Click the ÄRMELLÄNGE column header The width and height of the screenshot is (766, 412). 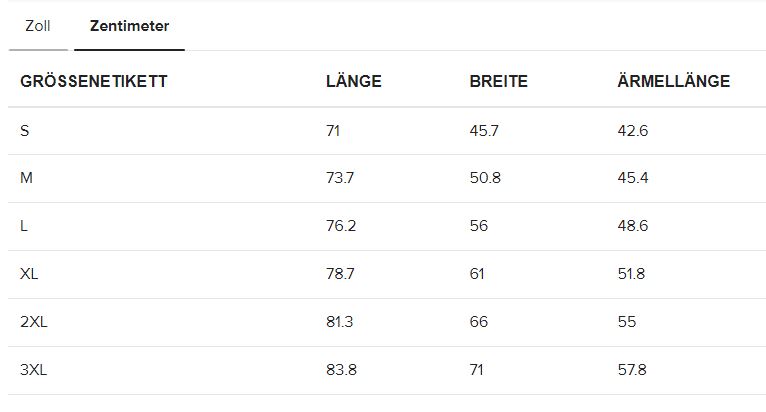(x=673, y=82)
